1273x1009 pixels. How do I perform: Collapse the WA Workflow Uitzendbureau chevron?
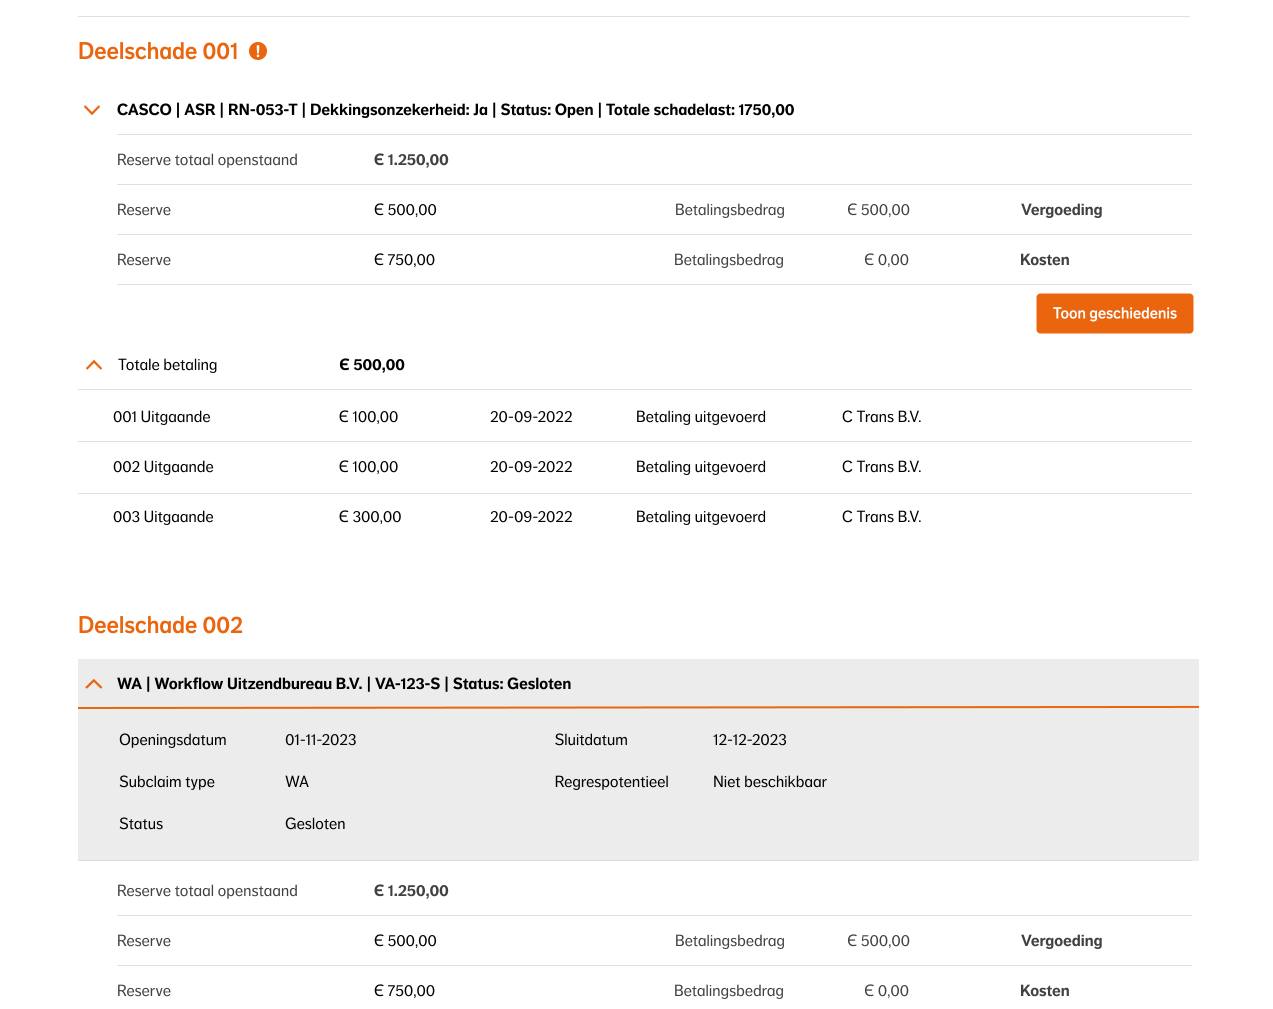click(x=94, y=684)
